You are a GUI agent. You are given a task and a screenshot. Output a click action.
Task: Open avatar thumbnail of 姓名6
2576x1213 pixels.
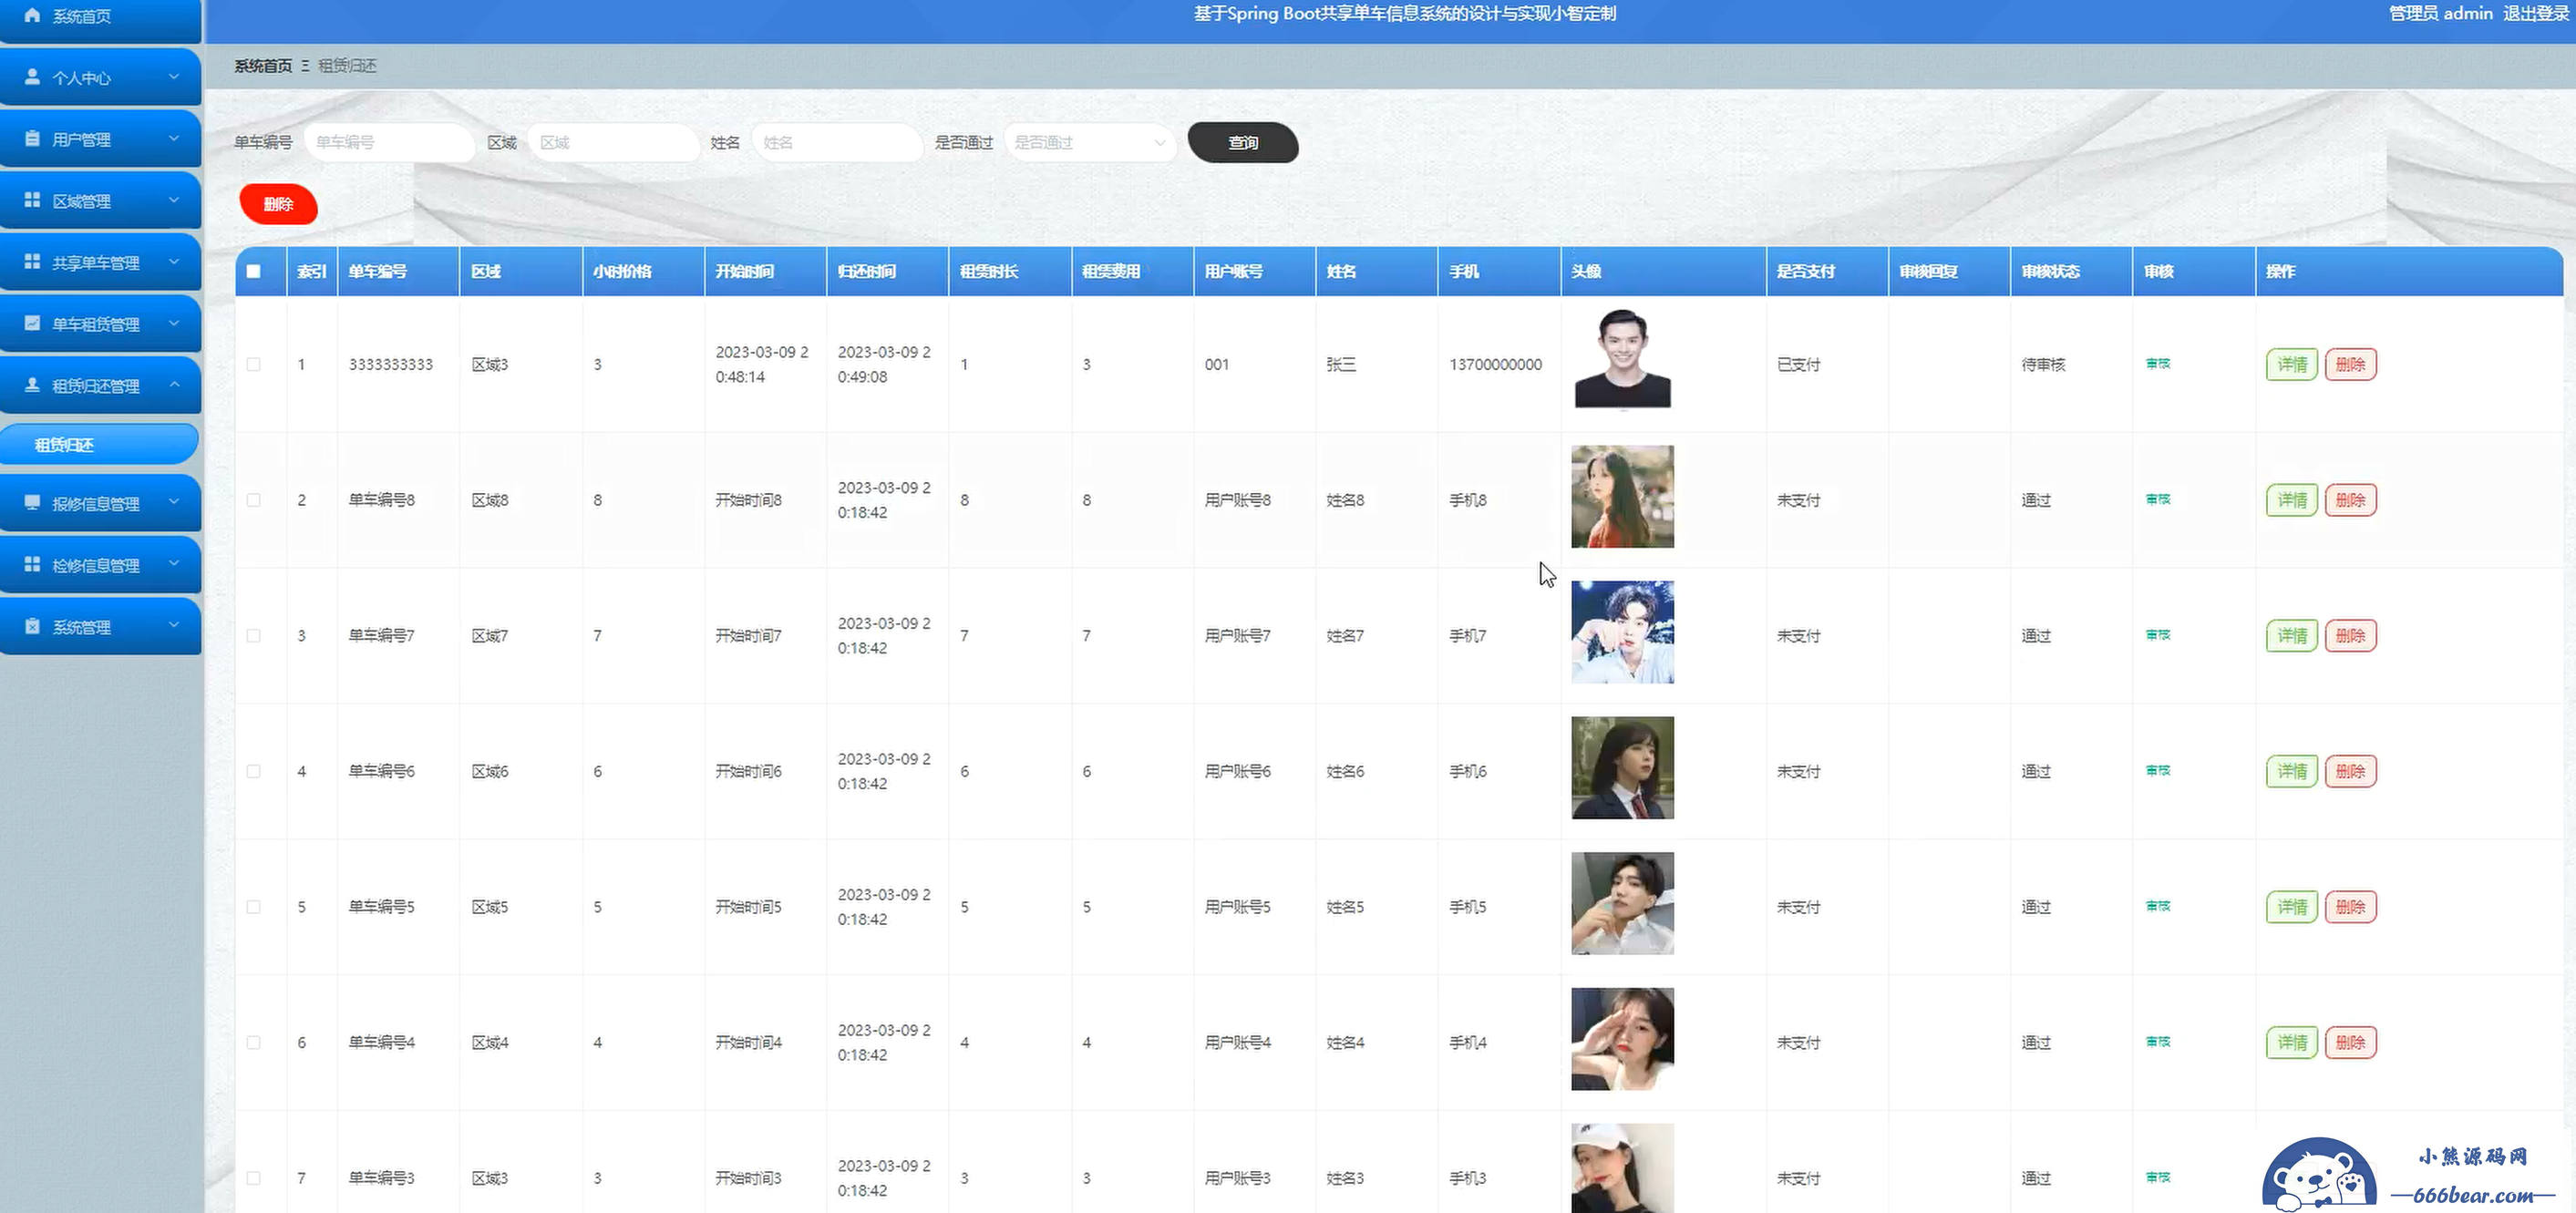tap(1622, 768)
